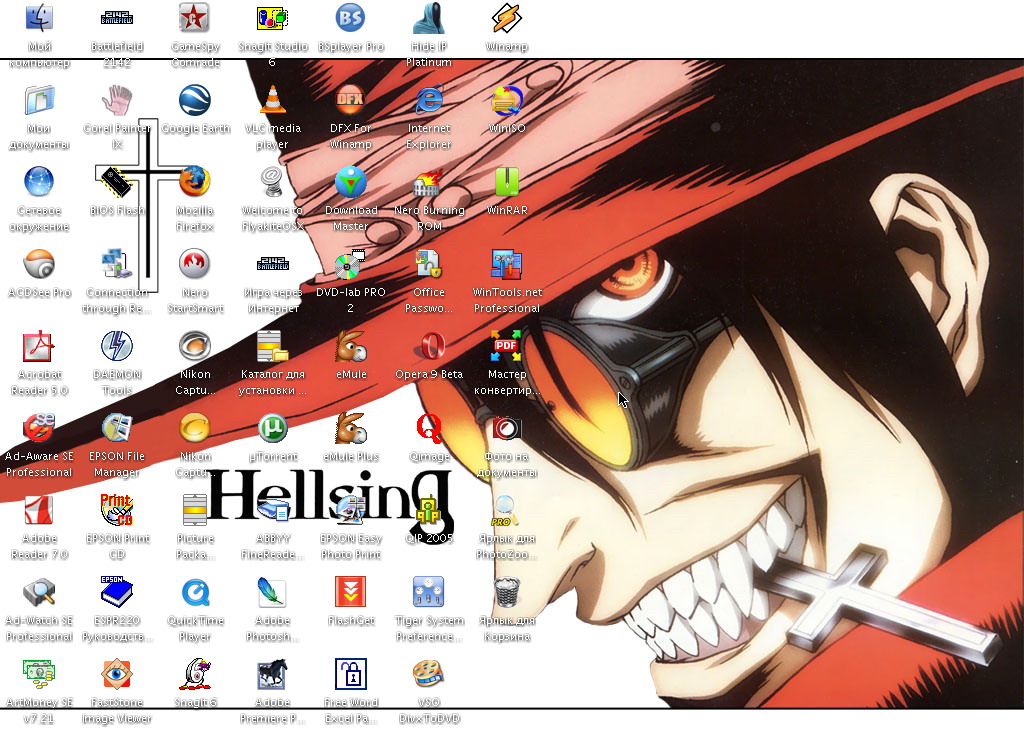Screen dimensions: 1024x744
Task: Select the Office Passwo... shortcut
Action: [428, 265]
